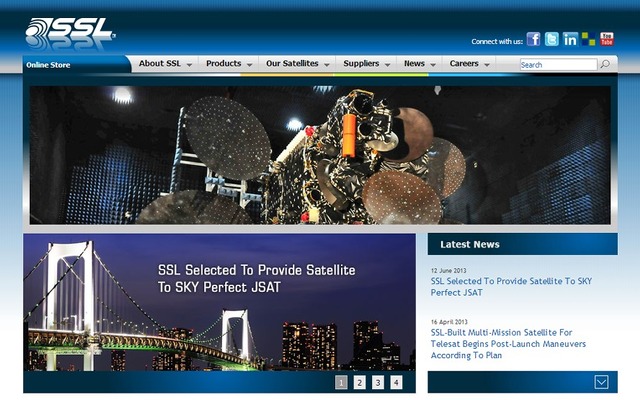Open the SSL Twitter icon
The height and width of the screenshot is (400, 640).
coord(551,39)
